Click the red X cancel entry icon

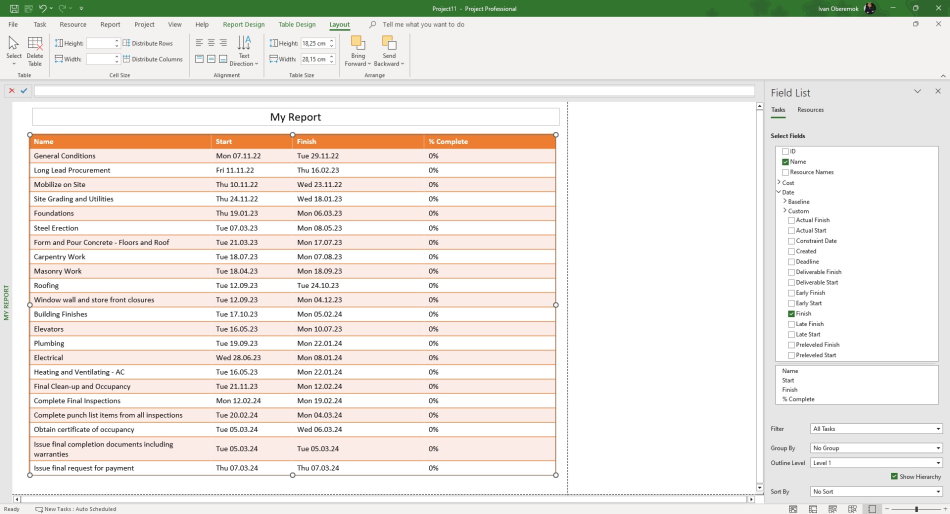12,90
